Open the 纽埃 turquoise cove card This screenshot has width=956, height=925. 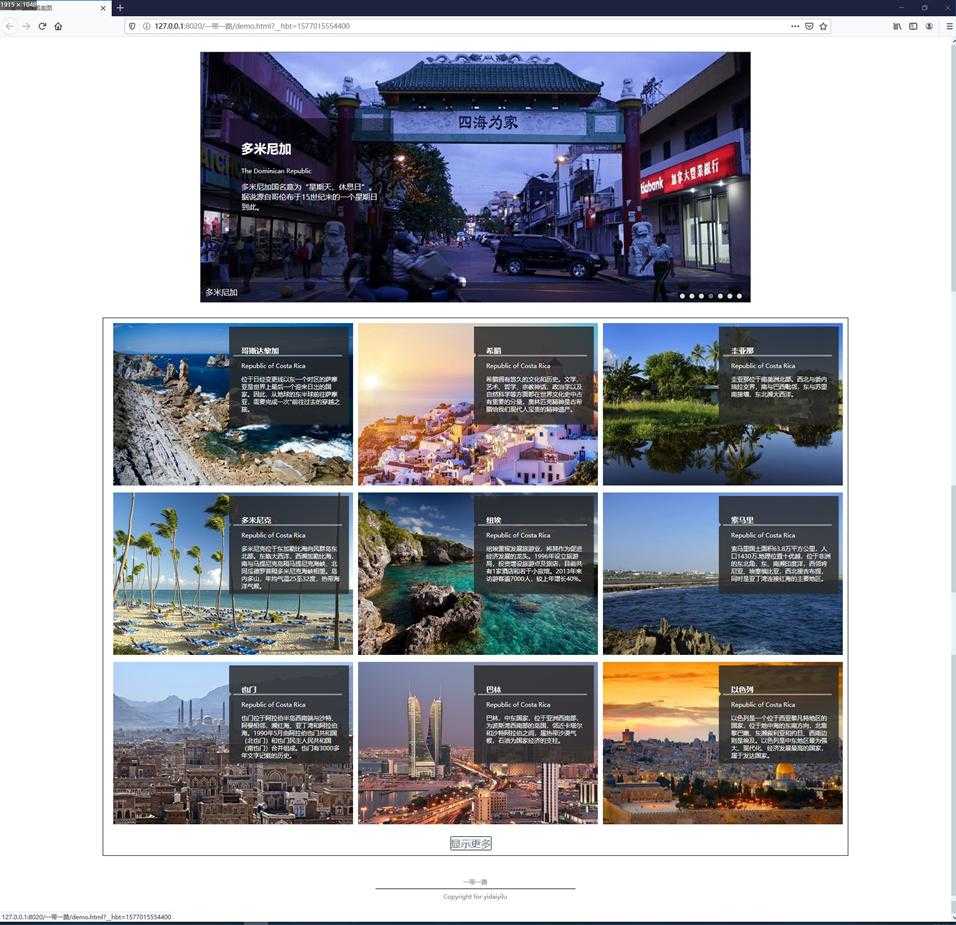tap(478, 574)
